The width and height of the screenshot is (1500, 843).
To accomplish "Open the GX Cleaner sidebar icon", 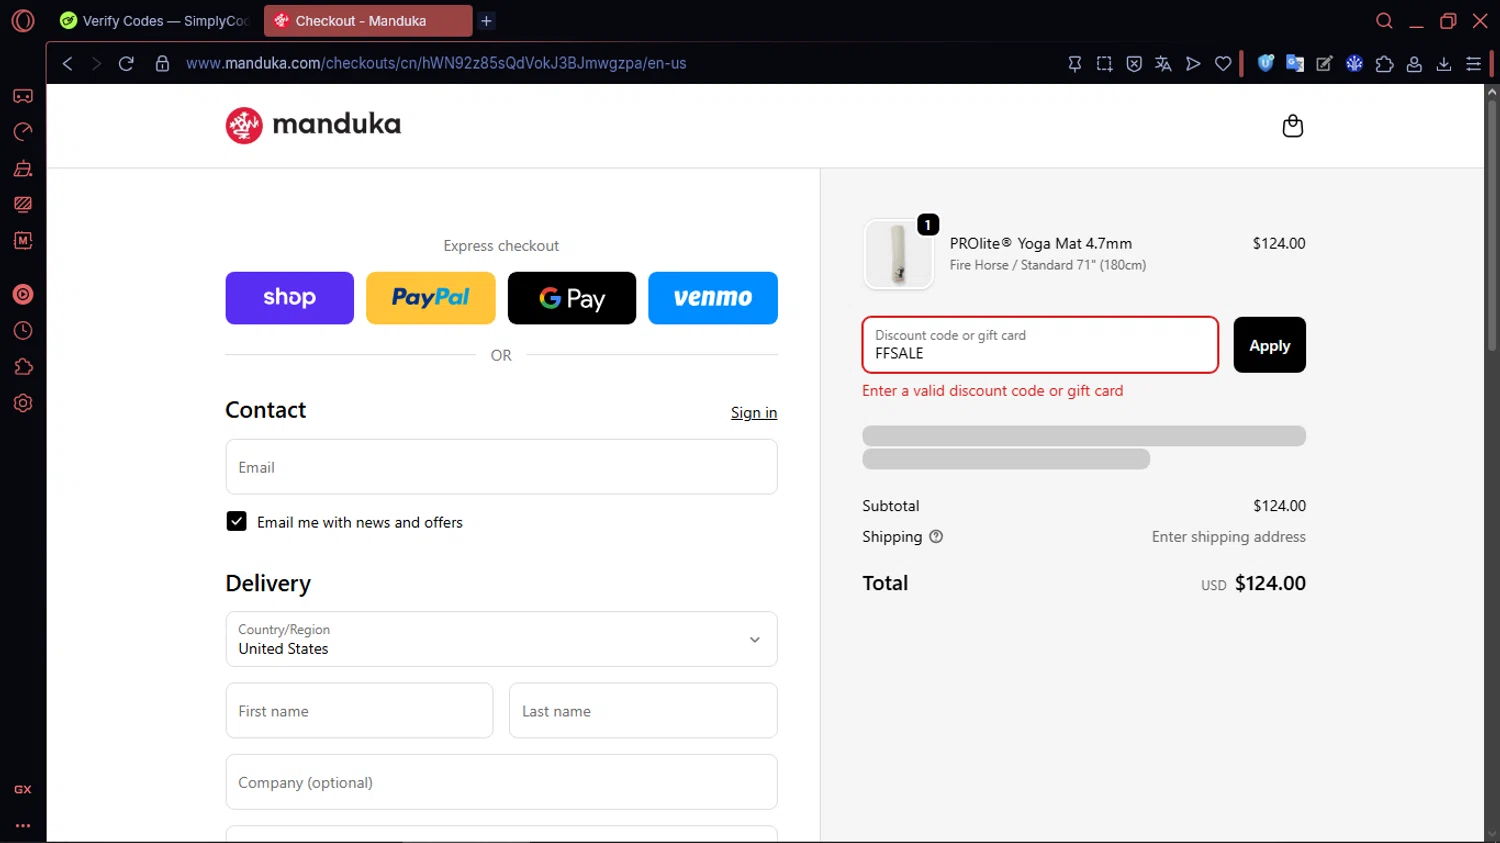I will coord(23,168).
